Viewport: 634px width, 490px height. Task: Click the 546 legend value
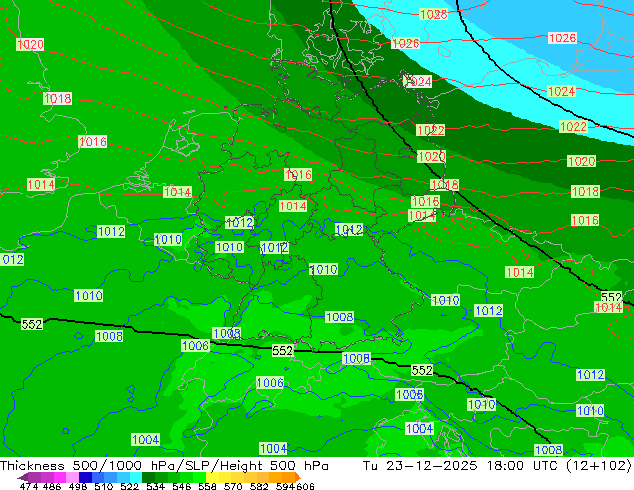(181, 486)
